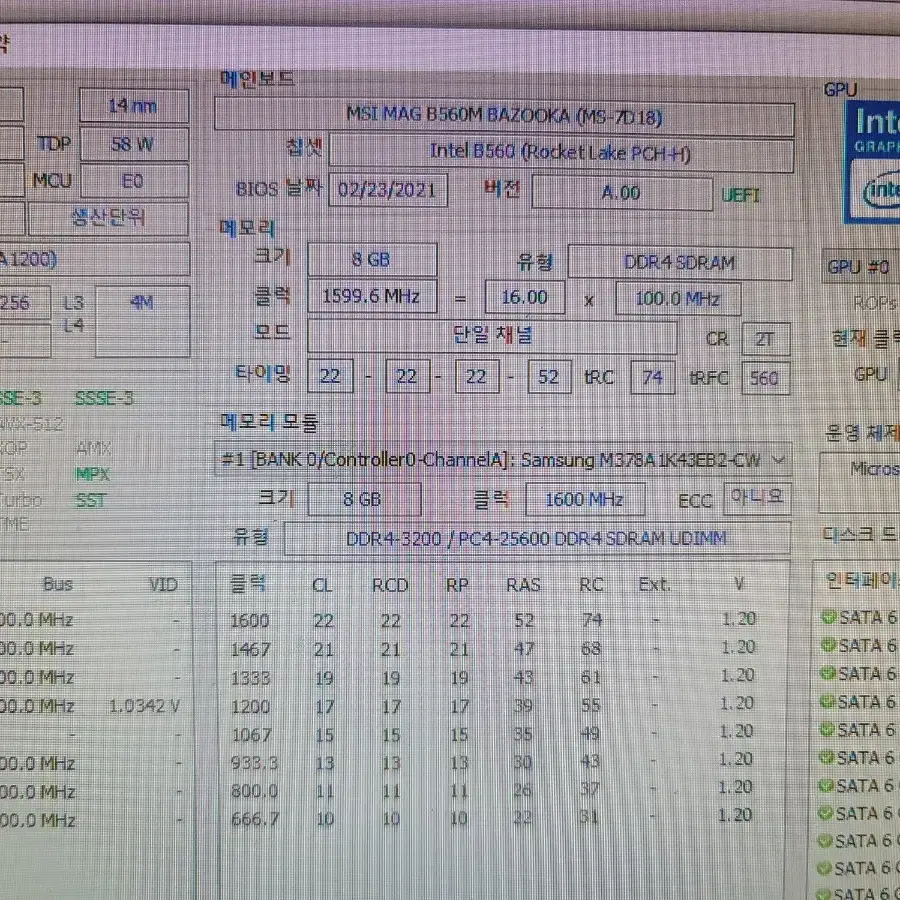
Task: Click the Bus column header
Action: click(x=57, y=584)
